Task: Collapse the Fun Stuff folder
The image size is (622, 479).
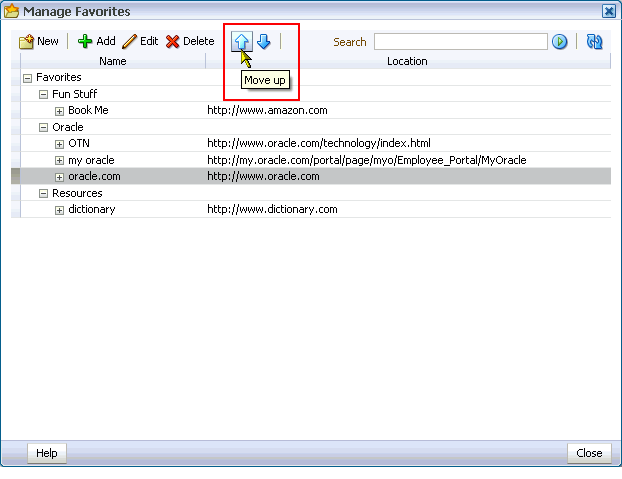Action: click(x=43, y=94)
